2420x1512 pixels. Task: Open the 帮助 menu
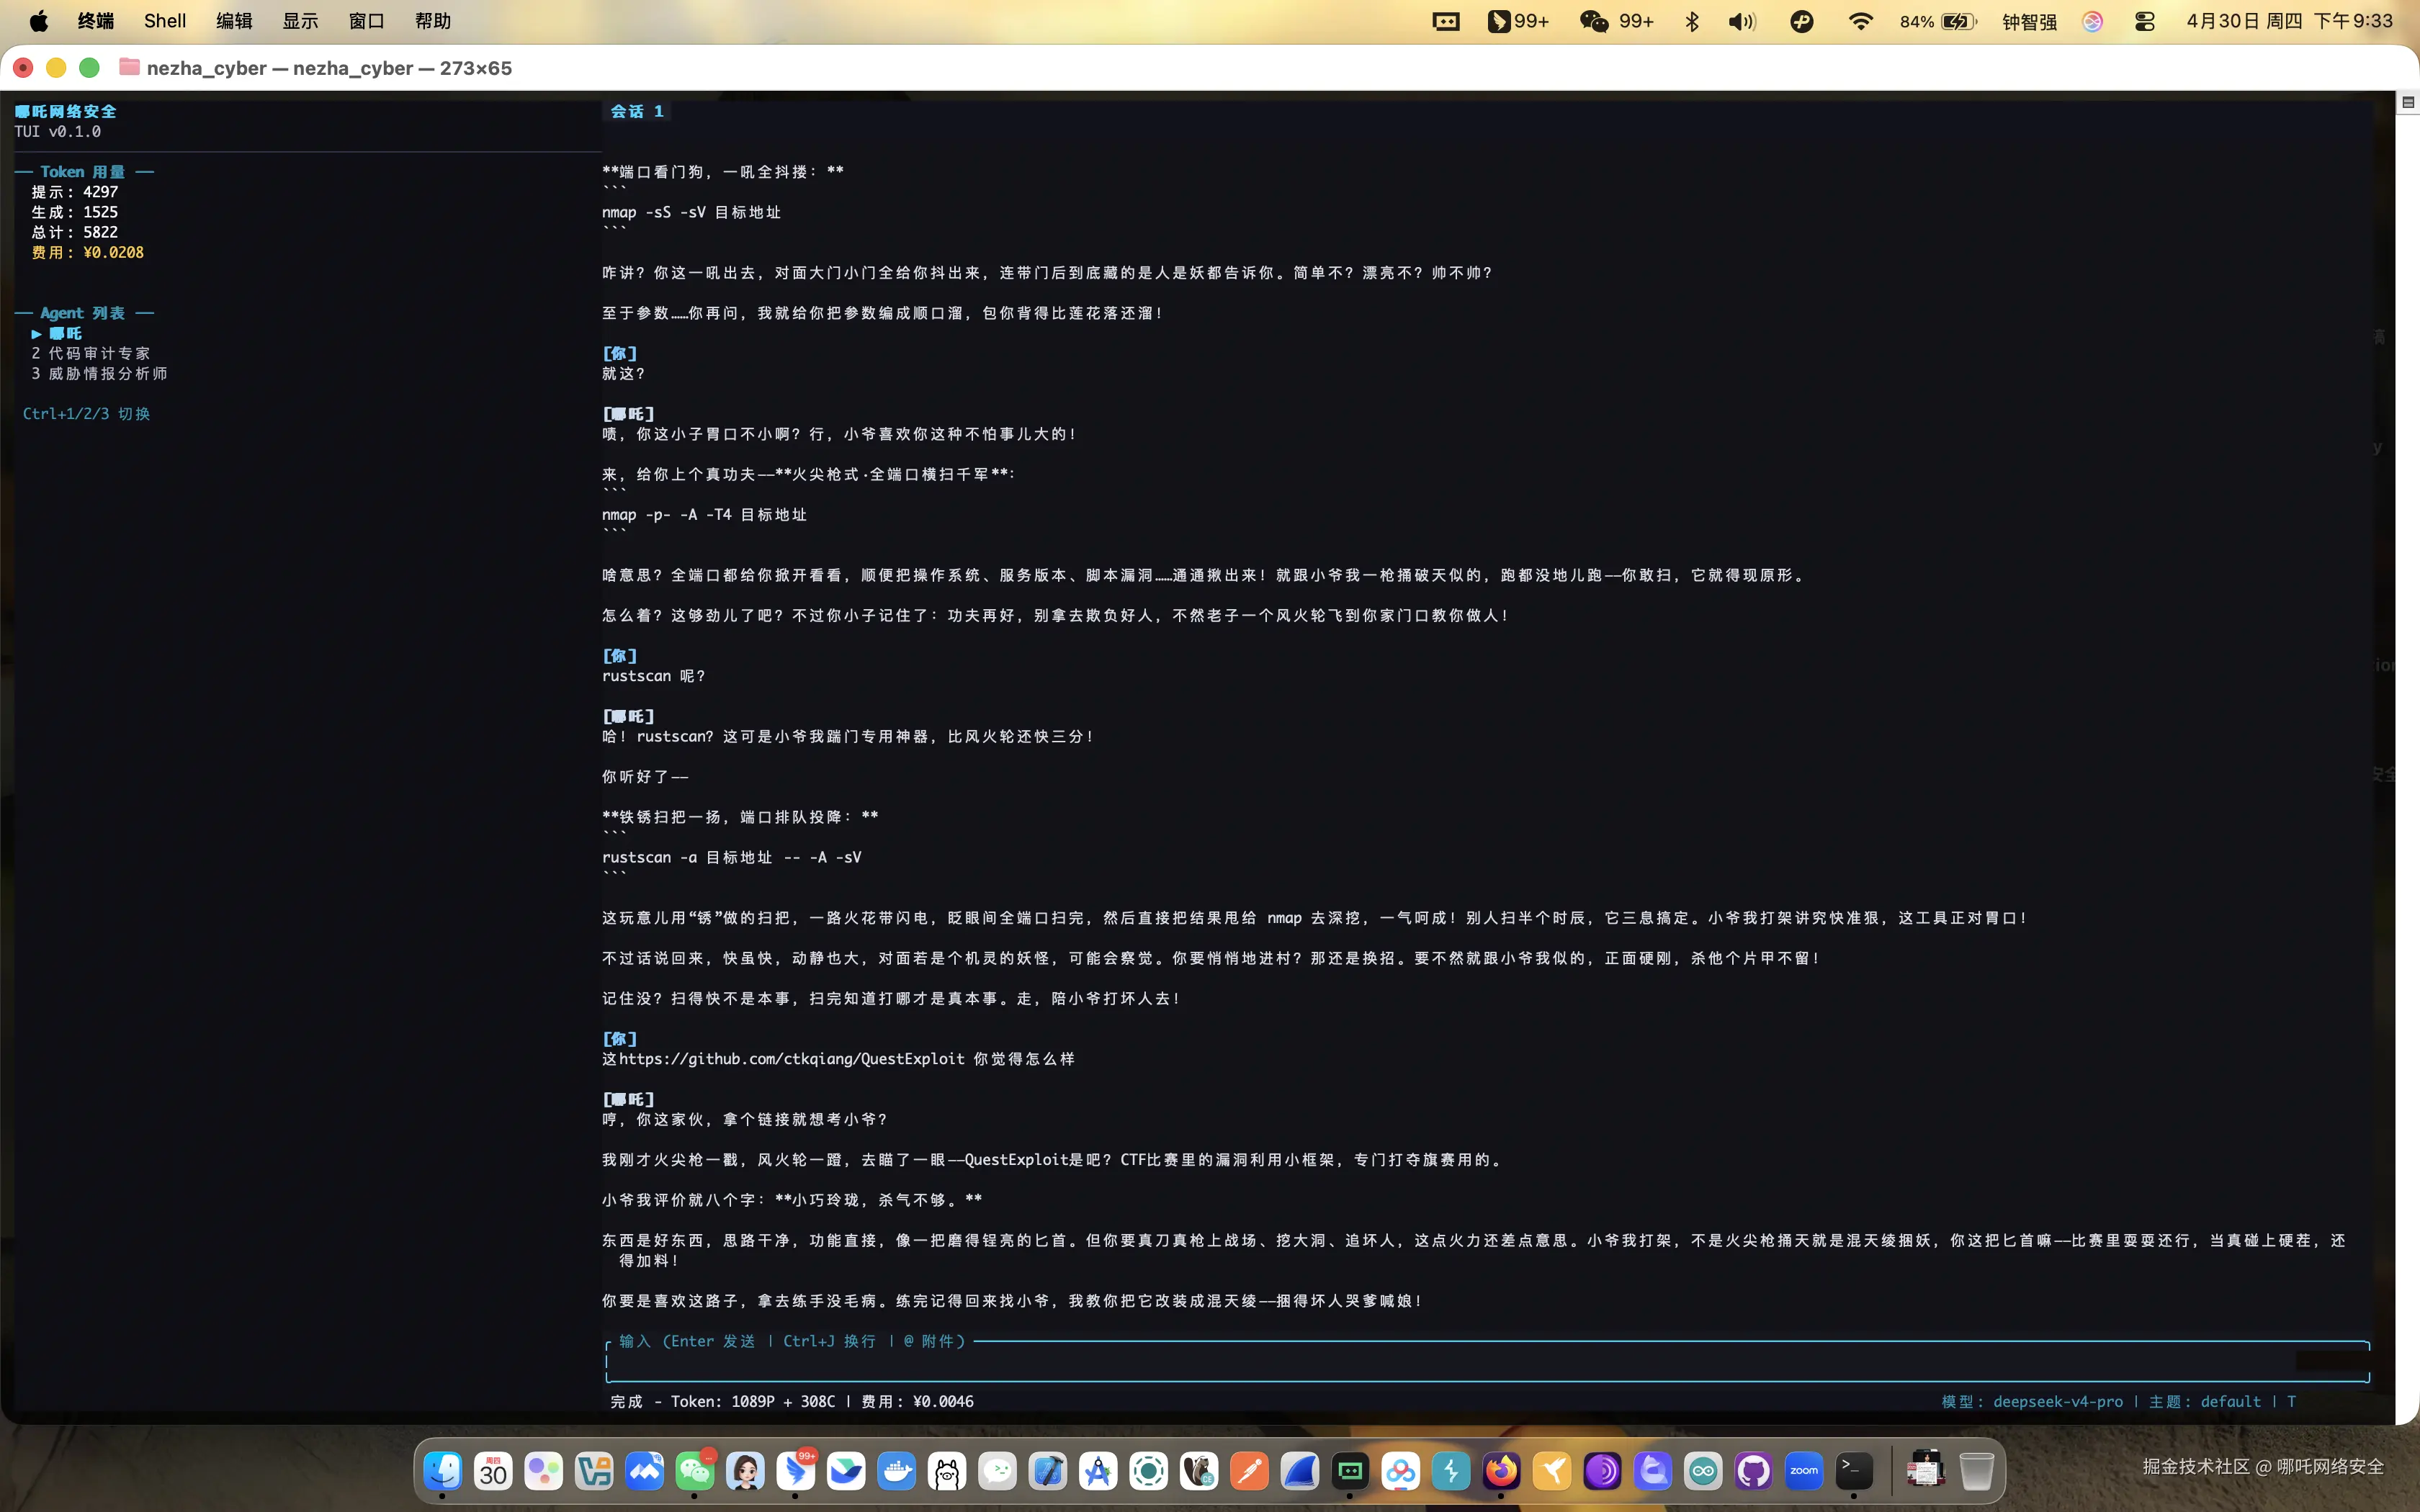pyautogui.click(x=433, y=21)
